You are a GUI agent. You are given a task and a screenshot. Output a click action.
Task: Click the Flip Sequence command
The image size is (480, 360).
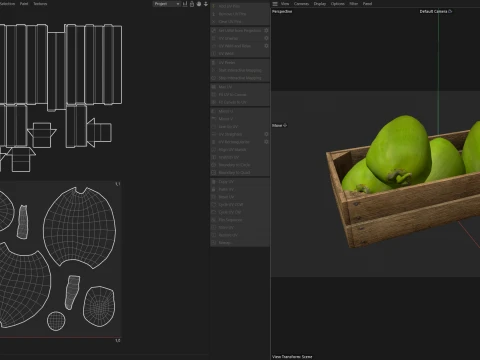(240, 220)
